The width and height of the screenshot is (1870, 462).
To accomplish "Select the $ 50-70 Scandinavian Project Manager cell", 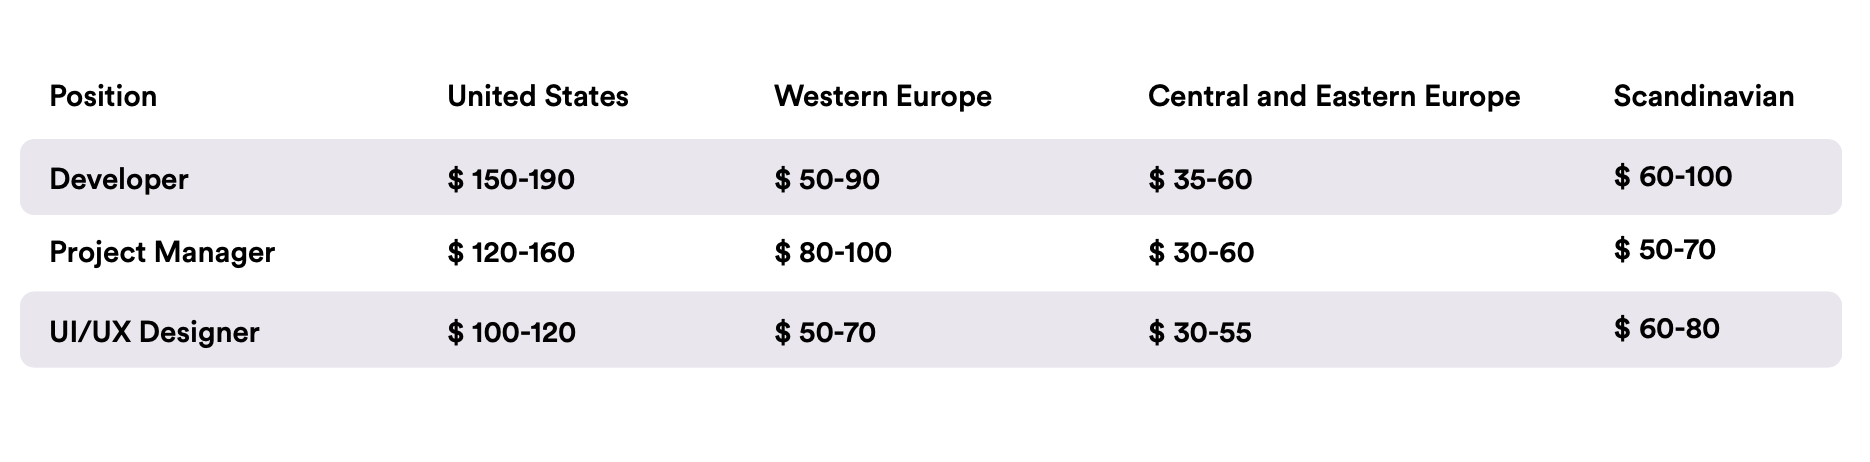I will click(1665, 249).
